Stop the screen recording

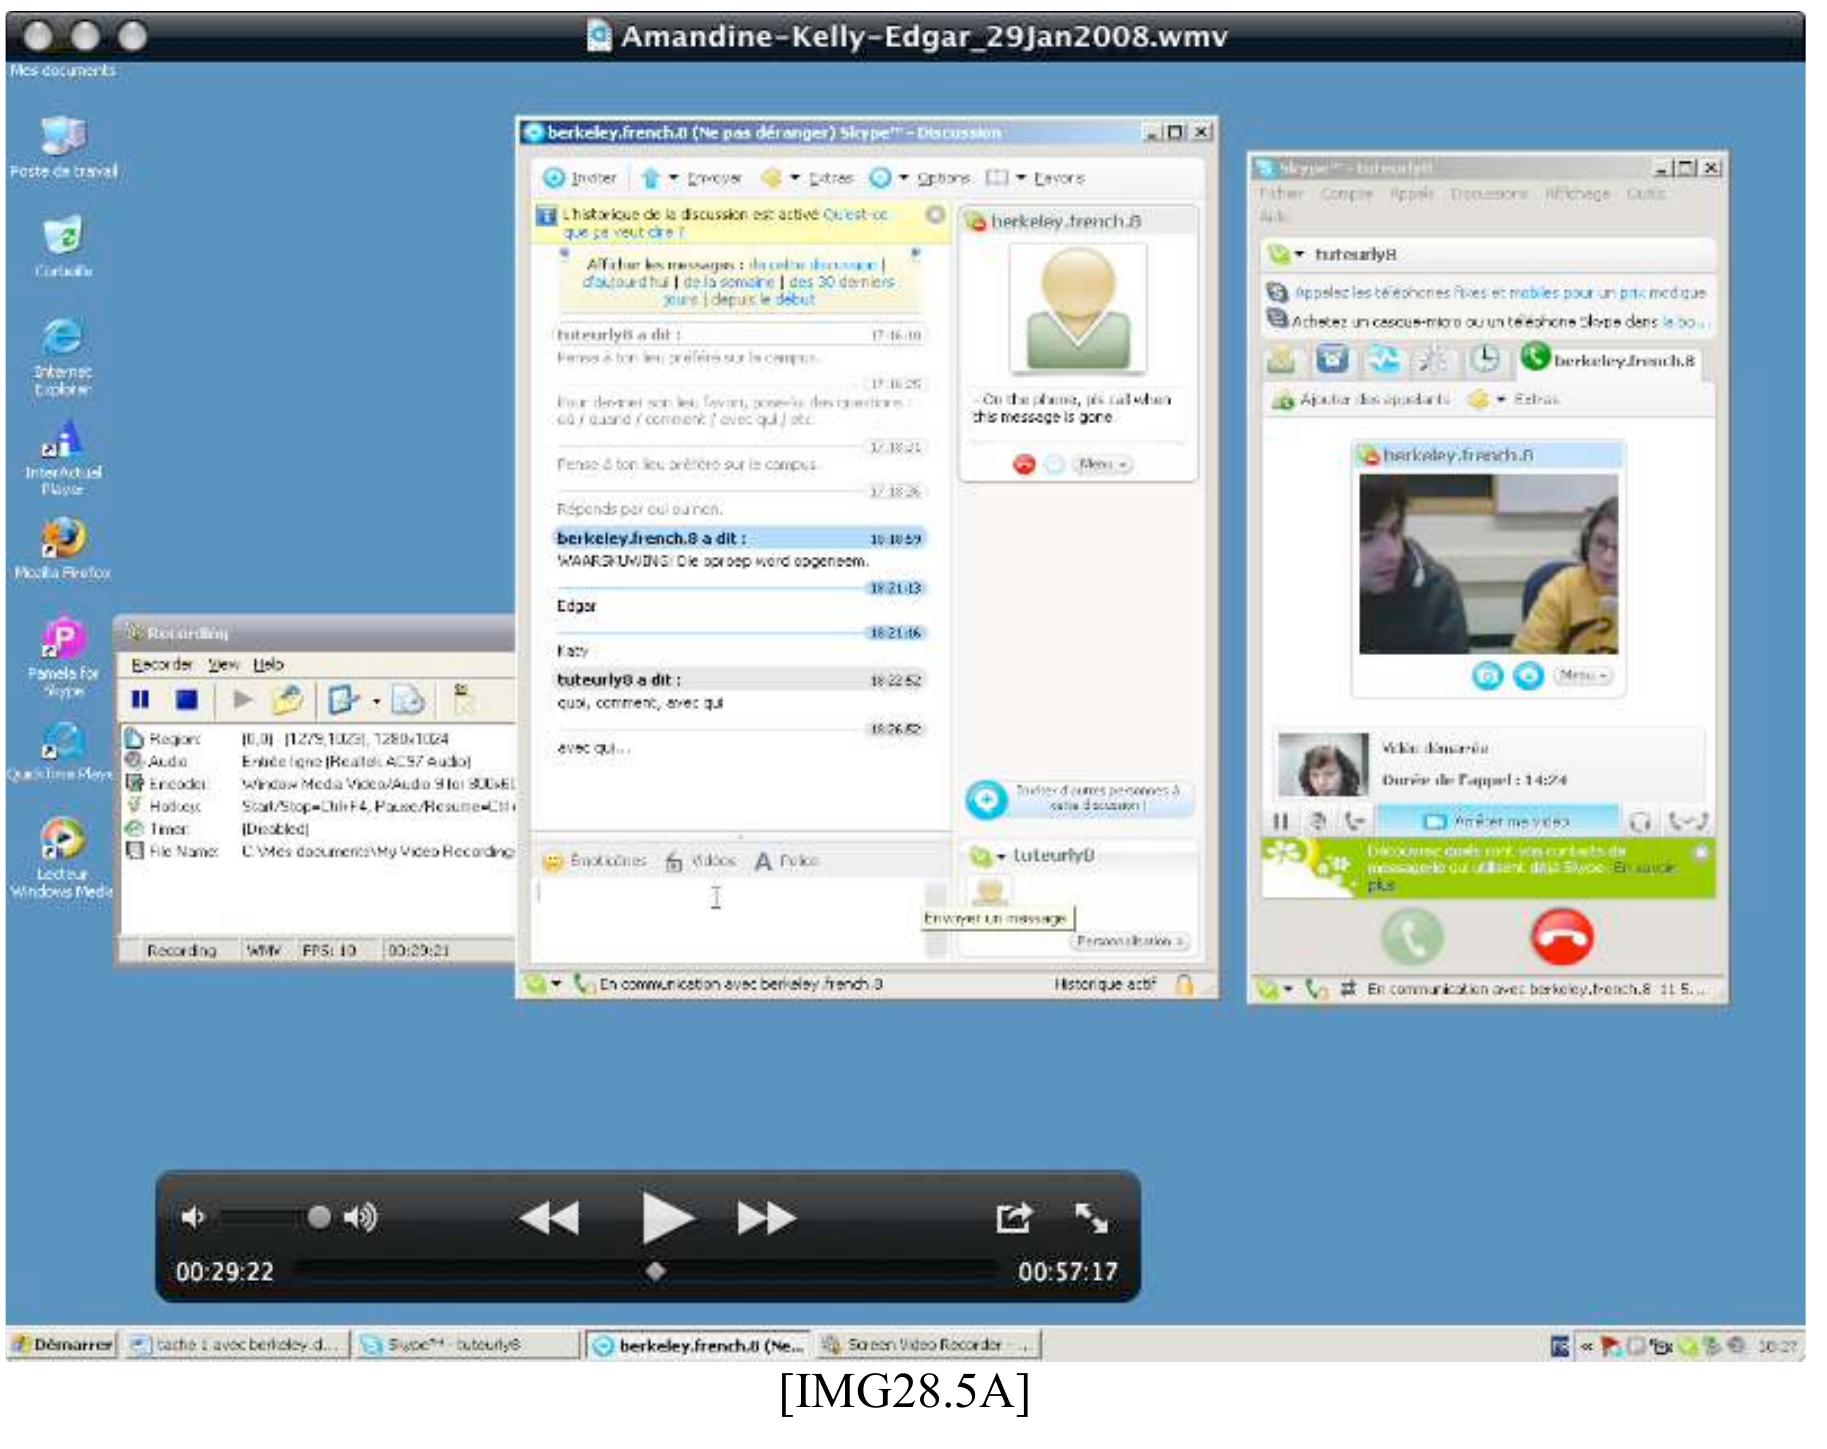pos(186,699)
